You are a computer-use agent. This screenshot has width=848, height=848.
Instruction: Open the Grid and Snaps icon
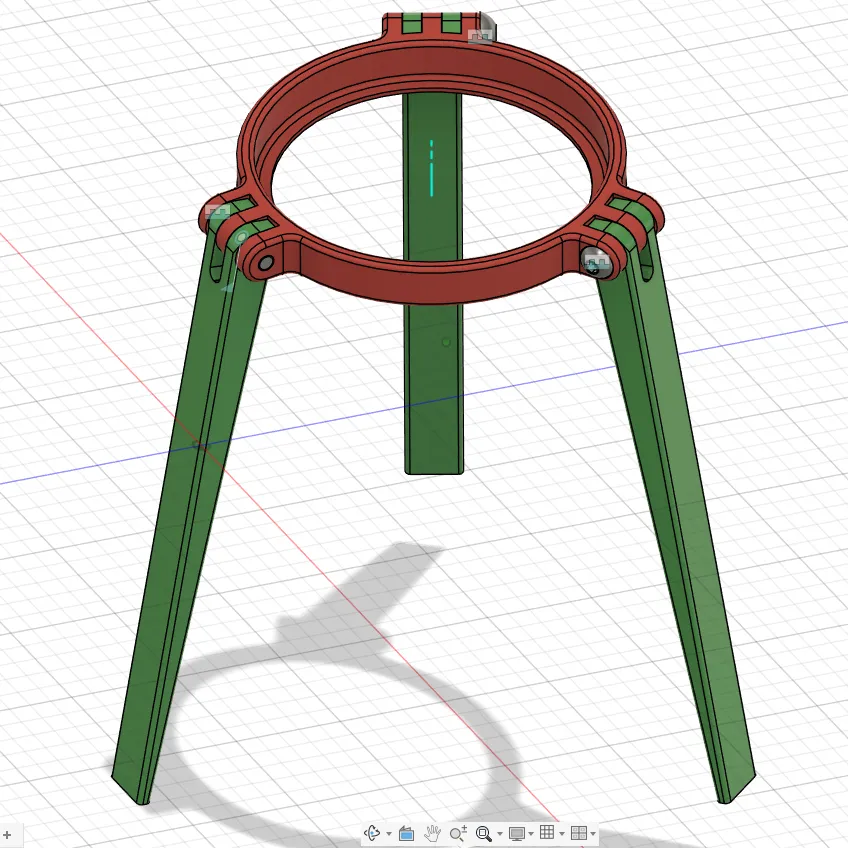547,832
